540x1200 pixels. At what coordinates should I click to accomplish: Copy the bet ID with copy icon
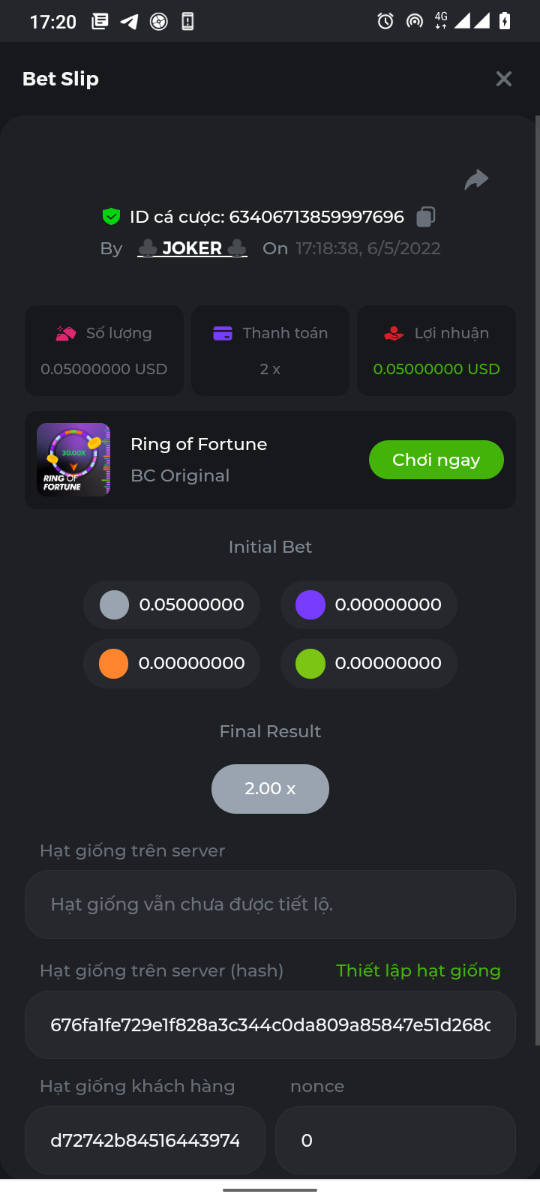(426, 216)
